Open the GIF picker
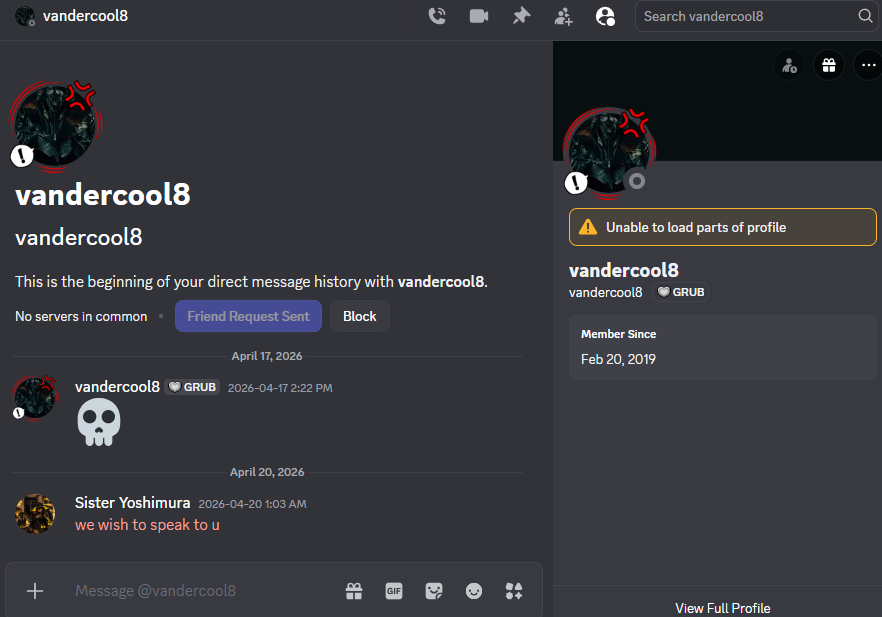This screenshot has height=617, width=882. pyautogui.click(x=394, y=591)
